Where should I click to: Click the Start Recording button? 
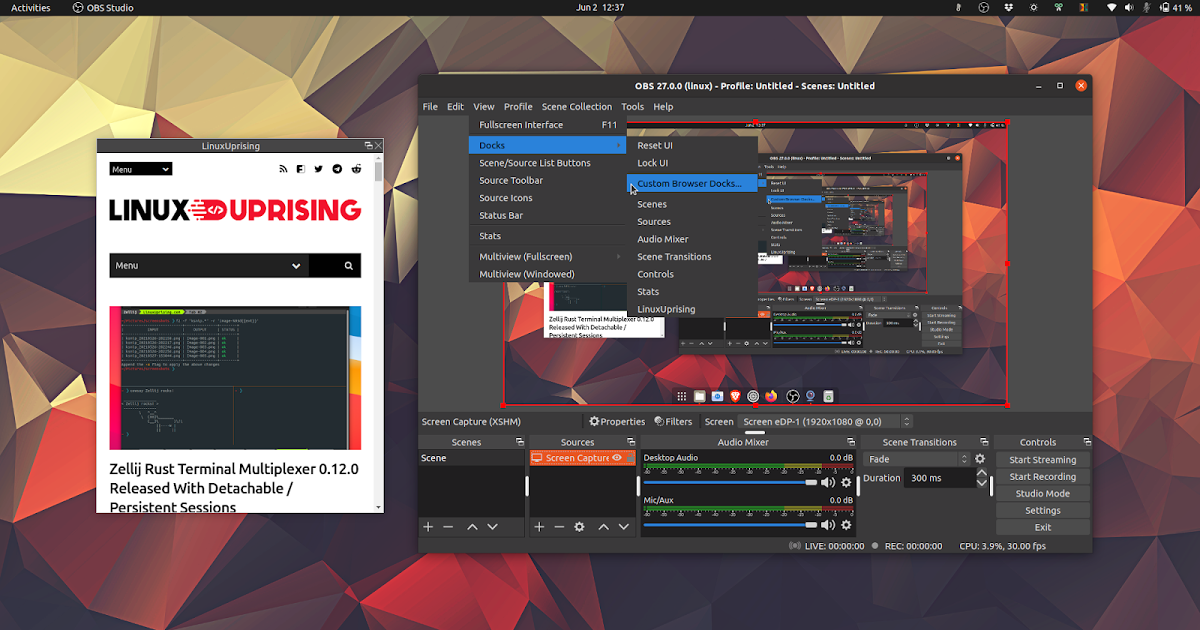(x=1043, y=477)
